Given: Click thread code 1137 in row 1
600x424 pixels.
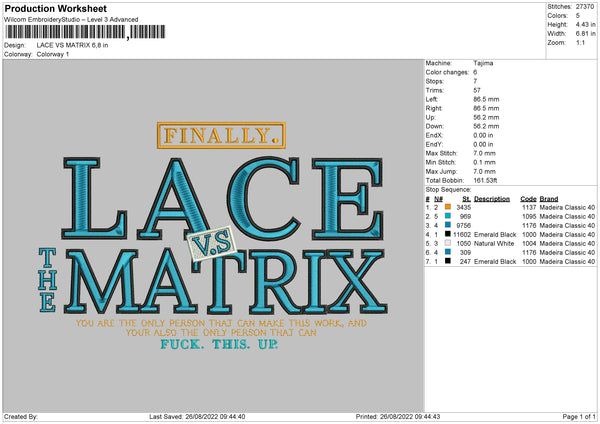Looking at the screenshot, I should click(529, 207).
